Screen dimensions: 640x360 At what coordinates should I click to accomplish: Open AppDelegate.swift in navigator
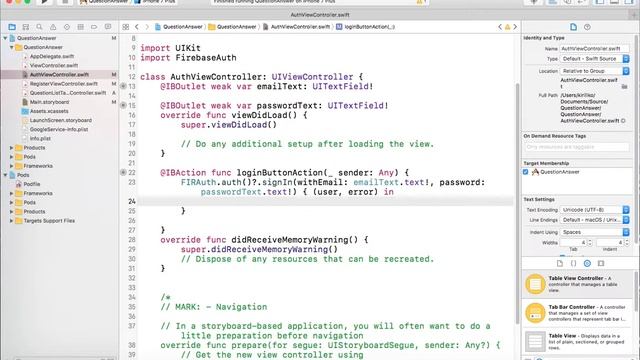click(x=52, y=56)
